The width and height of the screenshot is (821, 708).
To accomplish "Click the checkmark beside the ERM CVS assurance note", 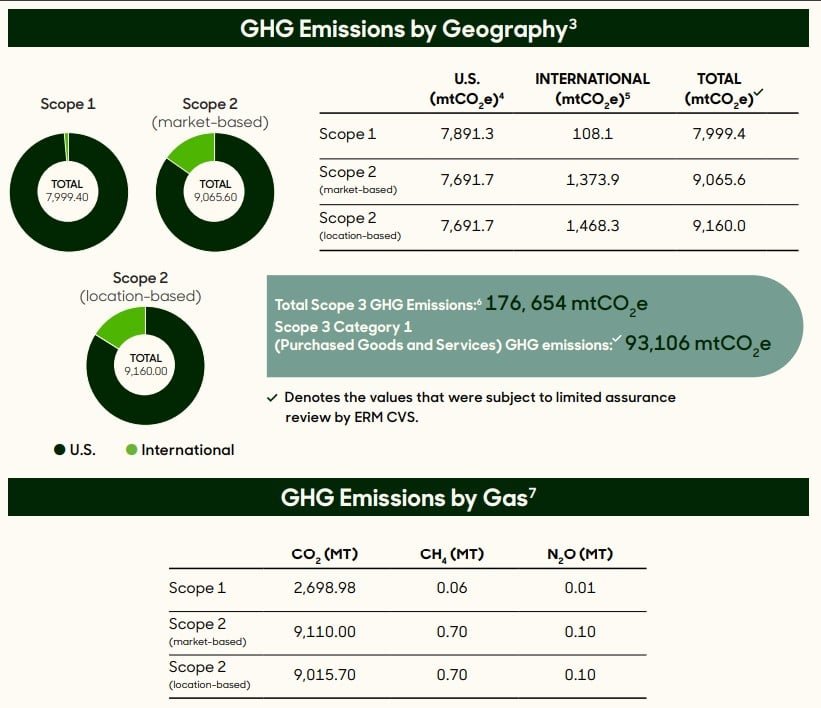I will (271, 397).
